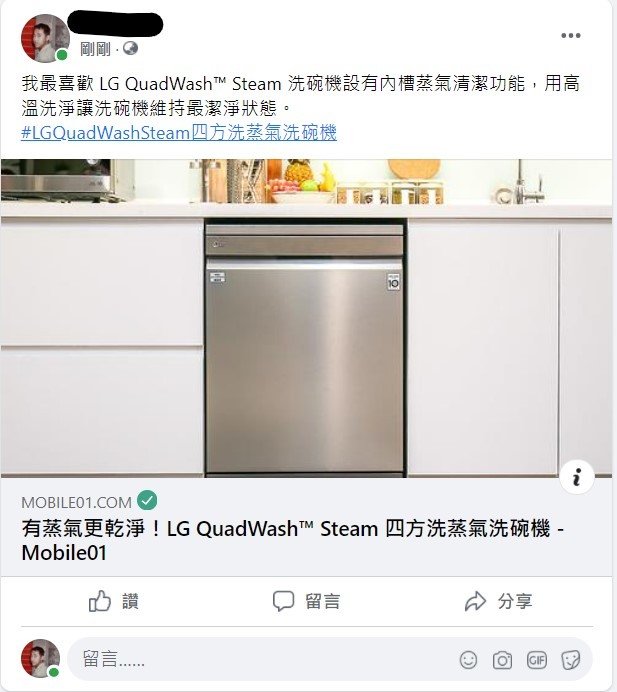This screenshot has height=692, width=617.
Task: Insert a GIF into the comment
Action: coord(537,660)
